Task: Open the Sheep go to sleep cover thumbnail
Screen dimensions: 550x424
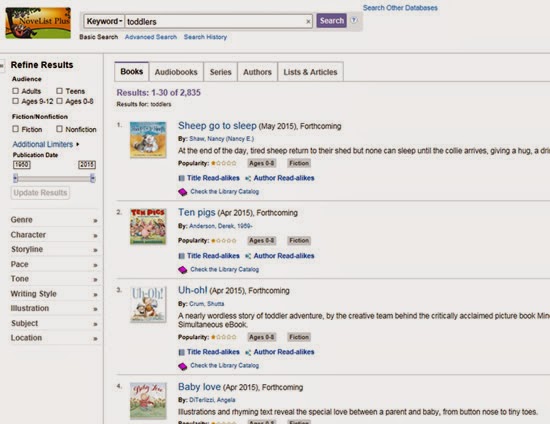Action: click(148, 140)
